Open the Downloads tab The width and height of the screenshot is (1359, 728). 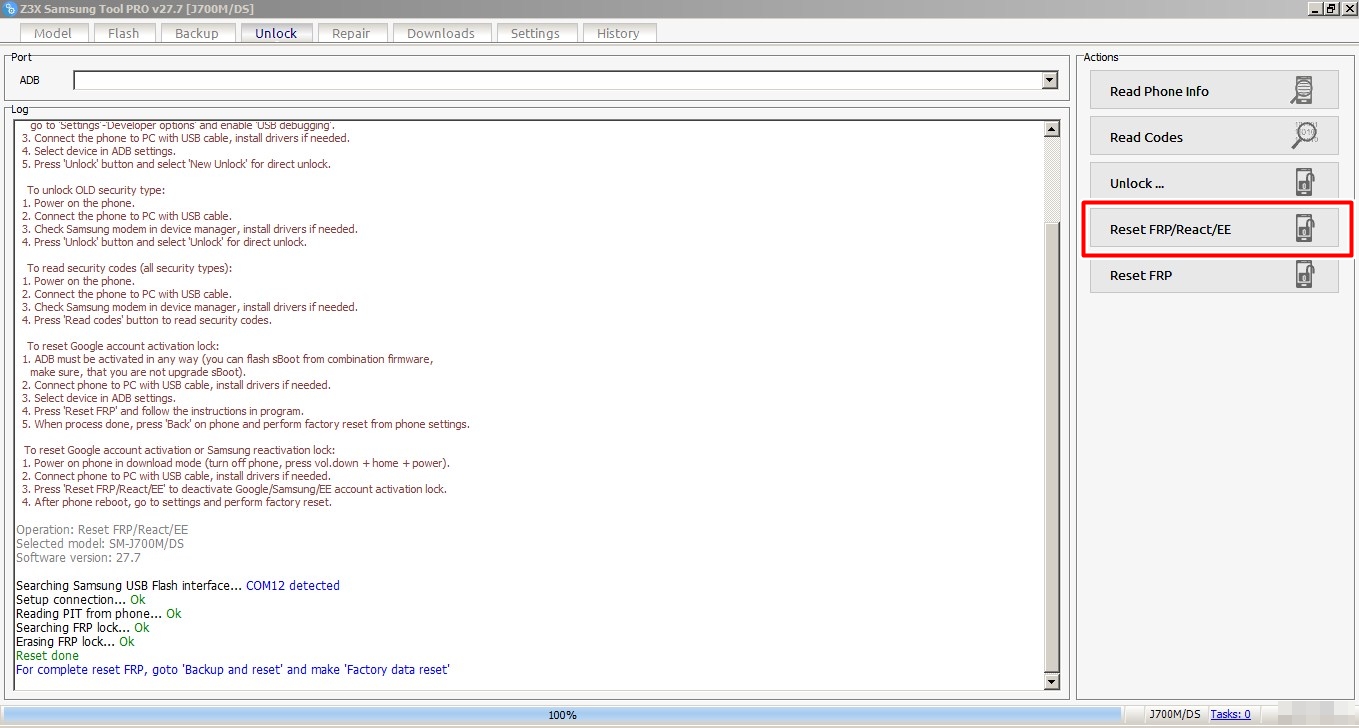[x=441, y=33]
